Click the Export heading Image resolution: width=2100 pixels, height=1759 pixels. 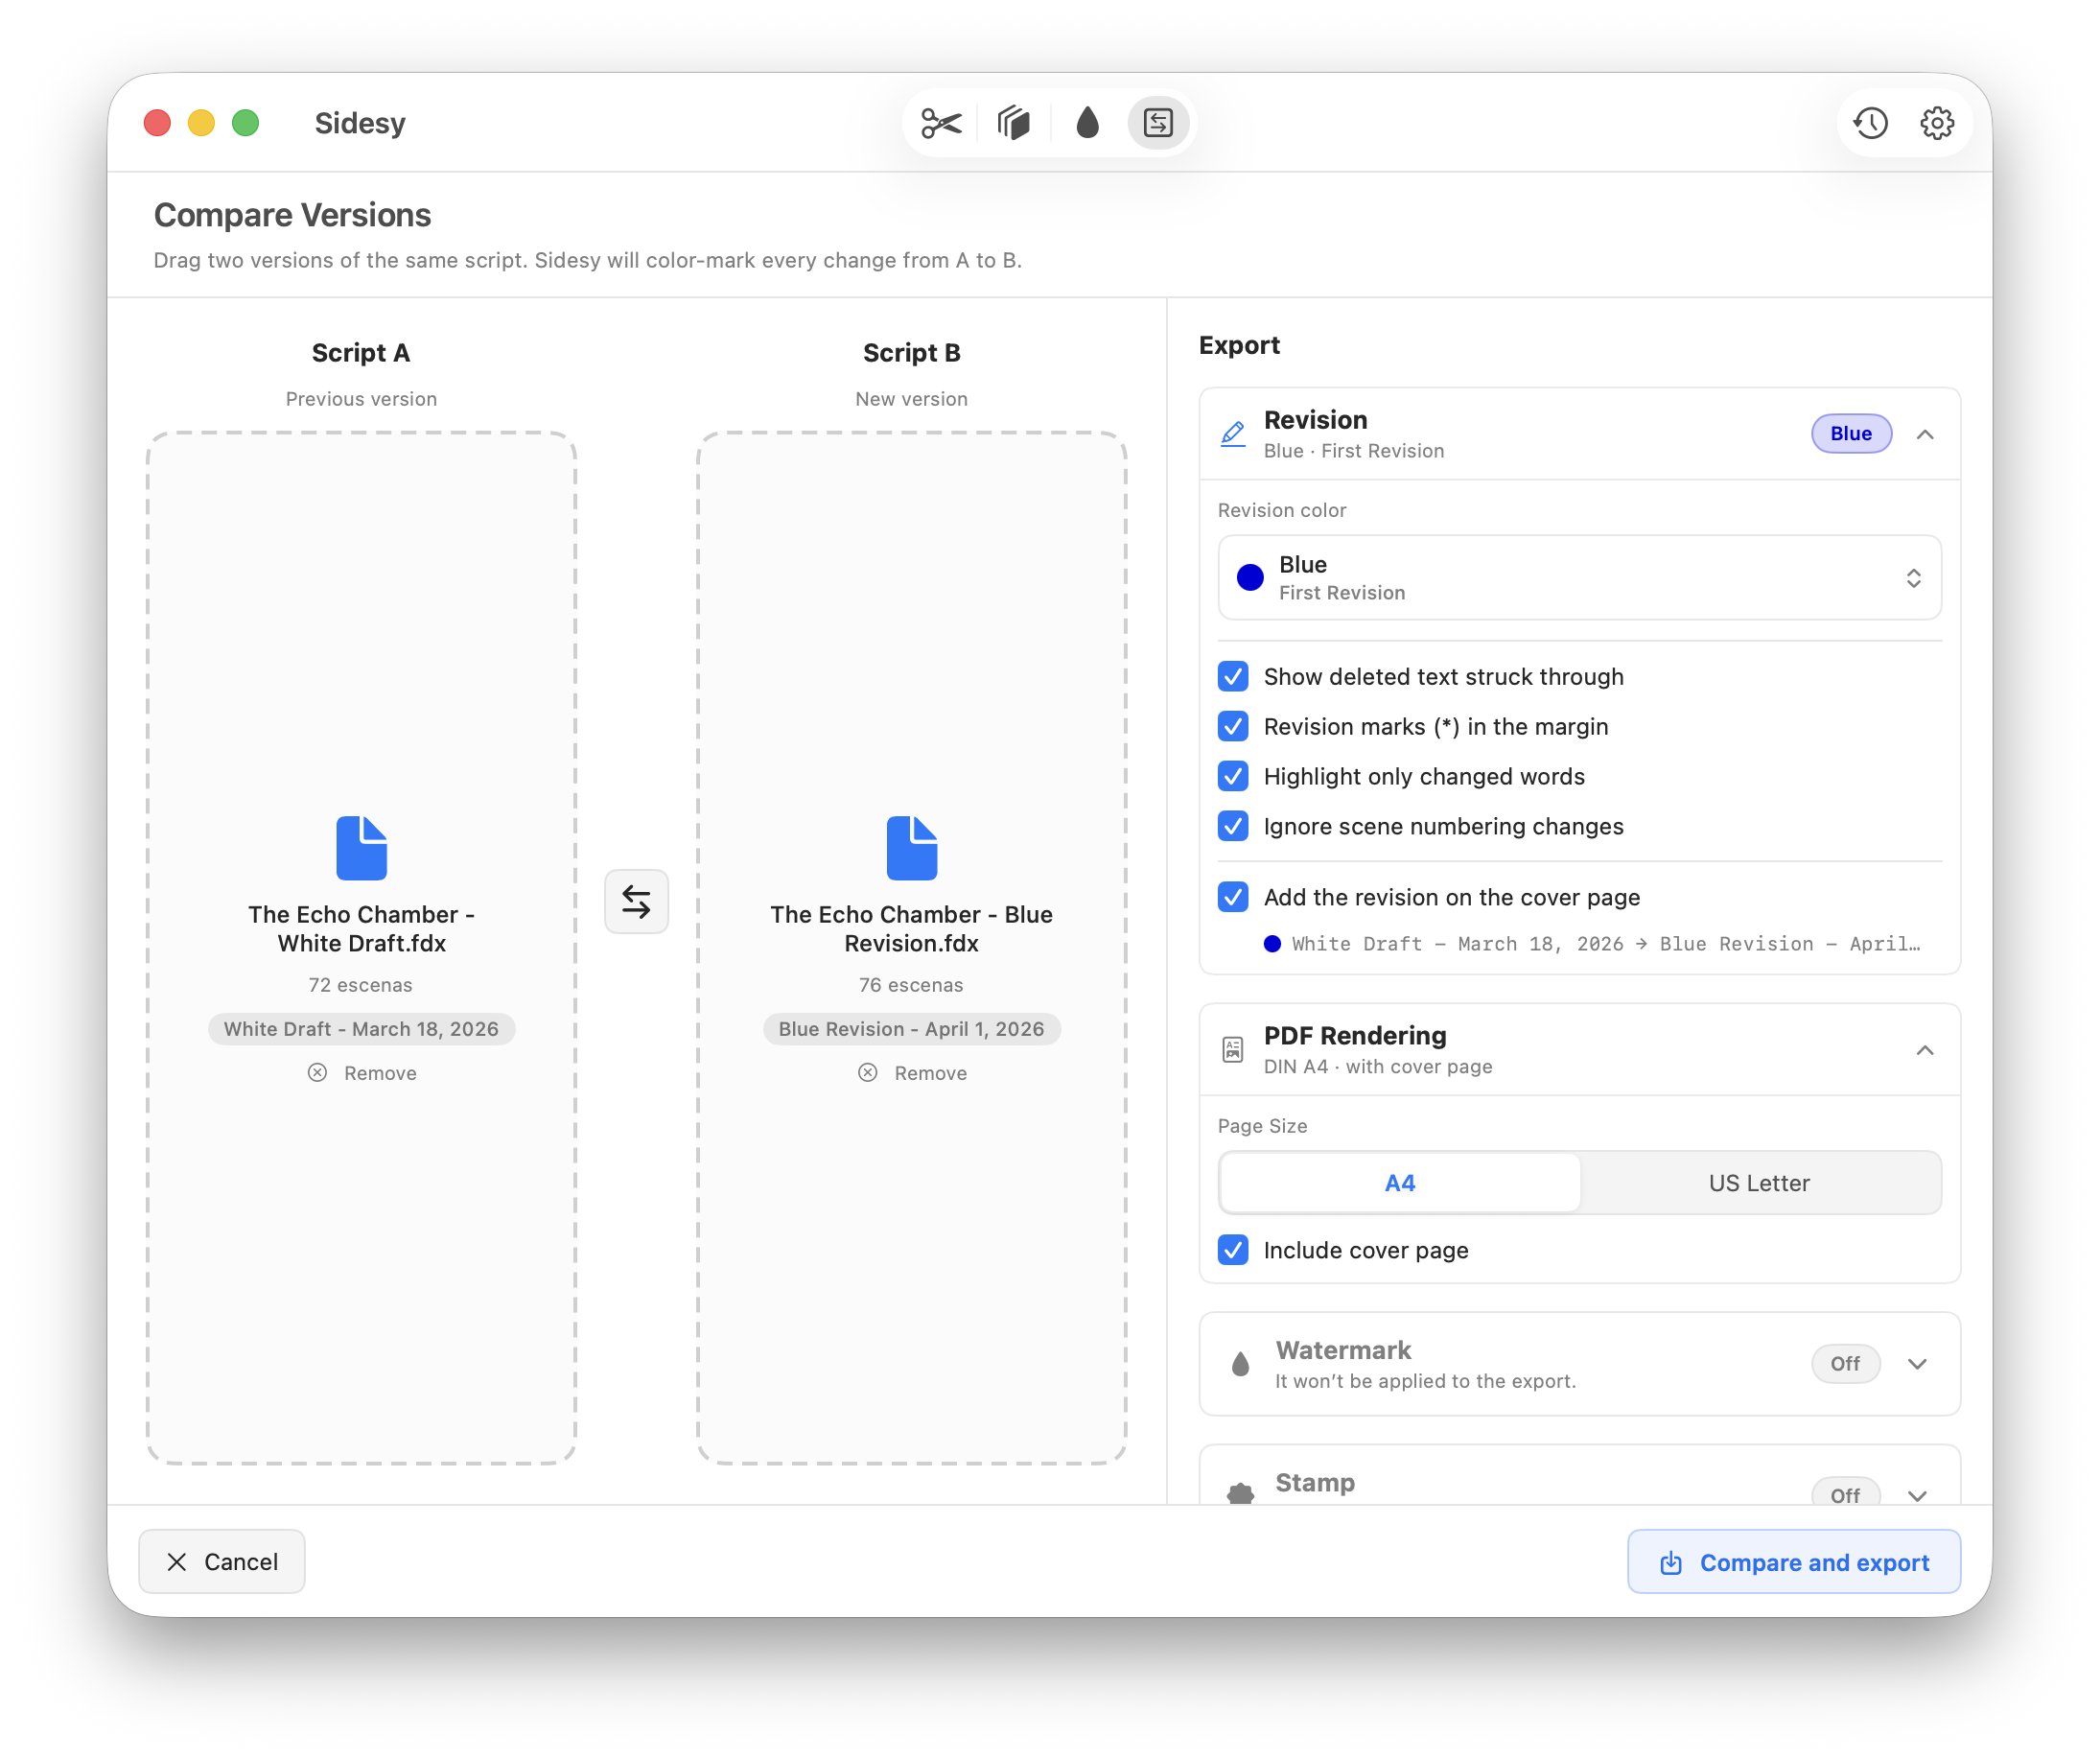pyautogui.click(x=1239, y=345)
